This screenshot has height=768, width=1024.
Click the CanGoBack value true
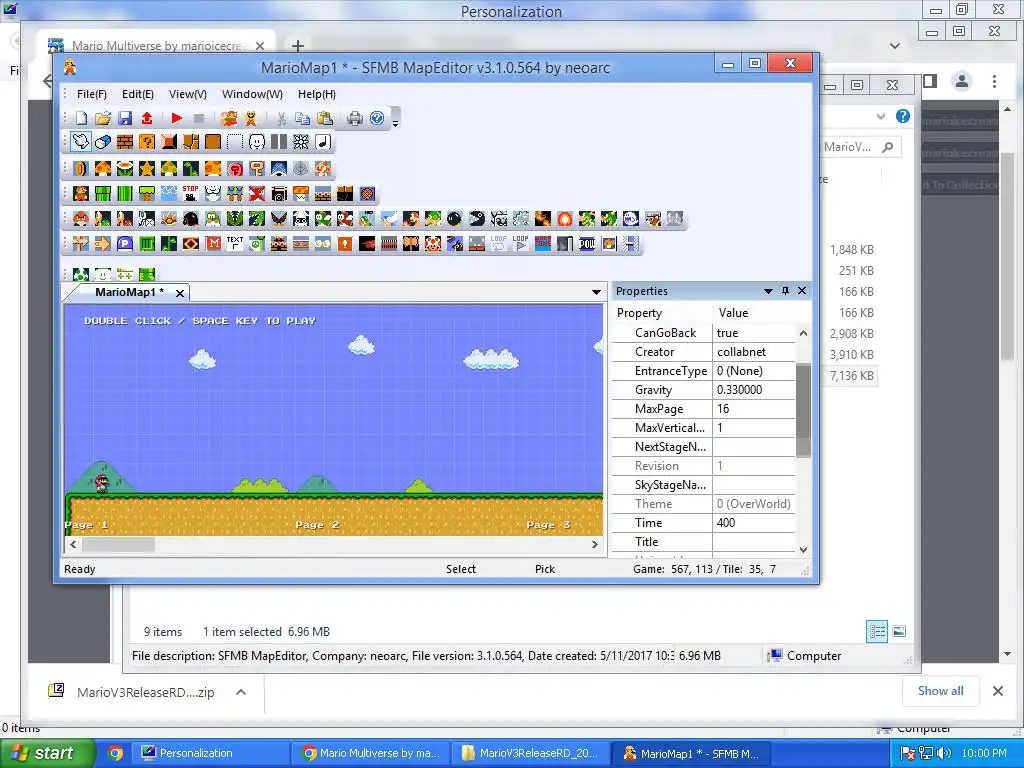click(x=754, y=333)
